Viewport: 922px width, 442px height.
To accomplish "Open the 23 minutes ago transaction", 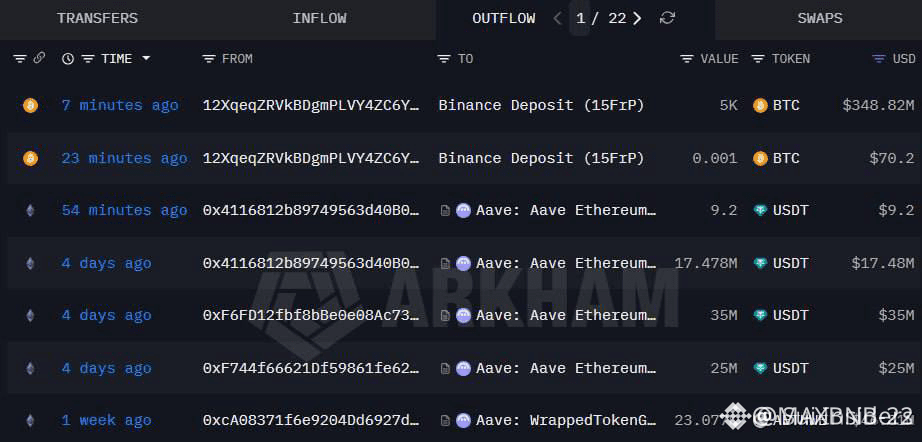I will pos(125,158).
